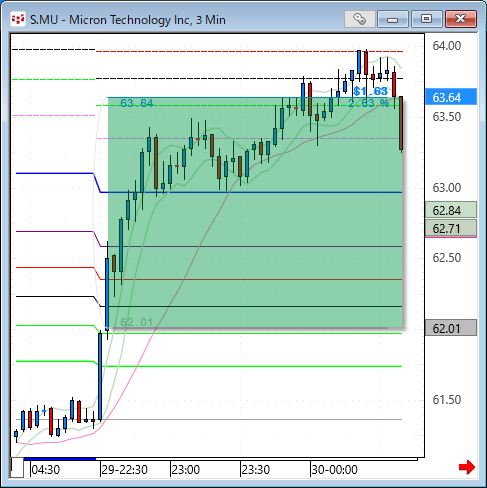Click the blue 63.64 current price label
The height and width of the screenshot is (488, 487).
[451, 97]
